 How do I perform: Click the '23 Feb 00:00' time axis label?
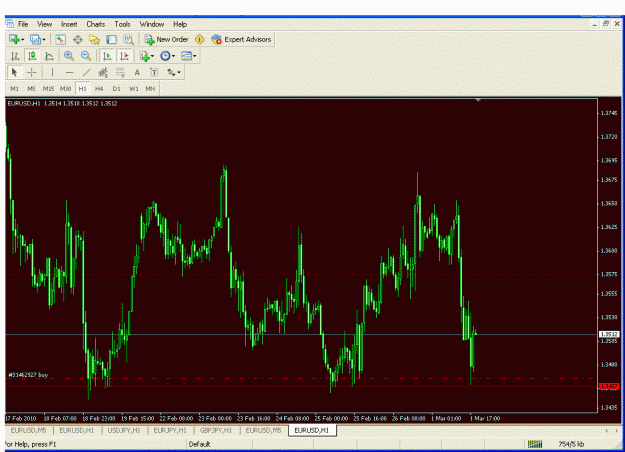click(215, 419)
